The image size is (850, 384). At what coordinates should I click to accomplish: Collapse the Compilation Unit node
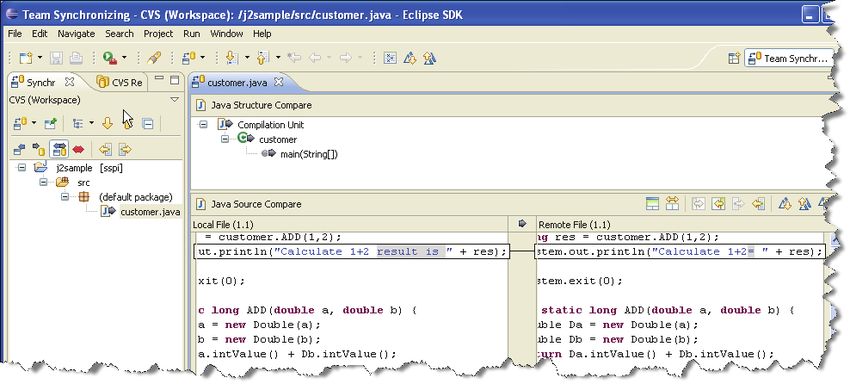pyautogui.click(x=203, y=125)
